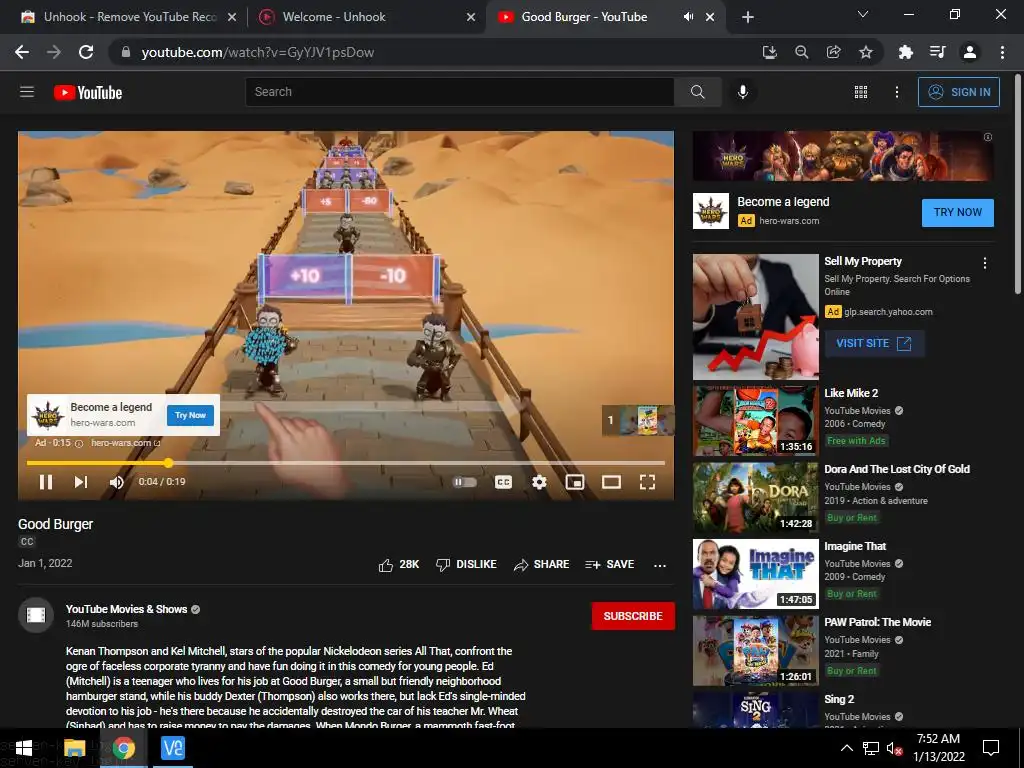Go back to previous page
This screenshot has width=1024, height=768.
[x=22, y=52]
